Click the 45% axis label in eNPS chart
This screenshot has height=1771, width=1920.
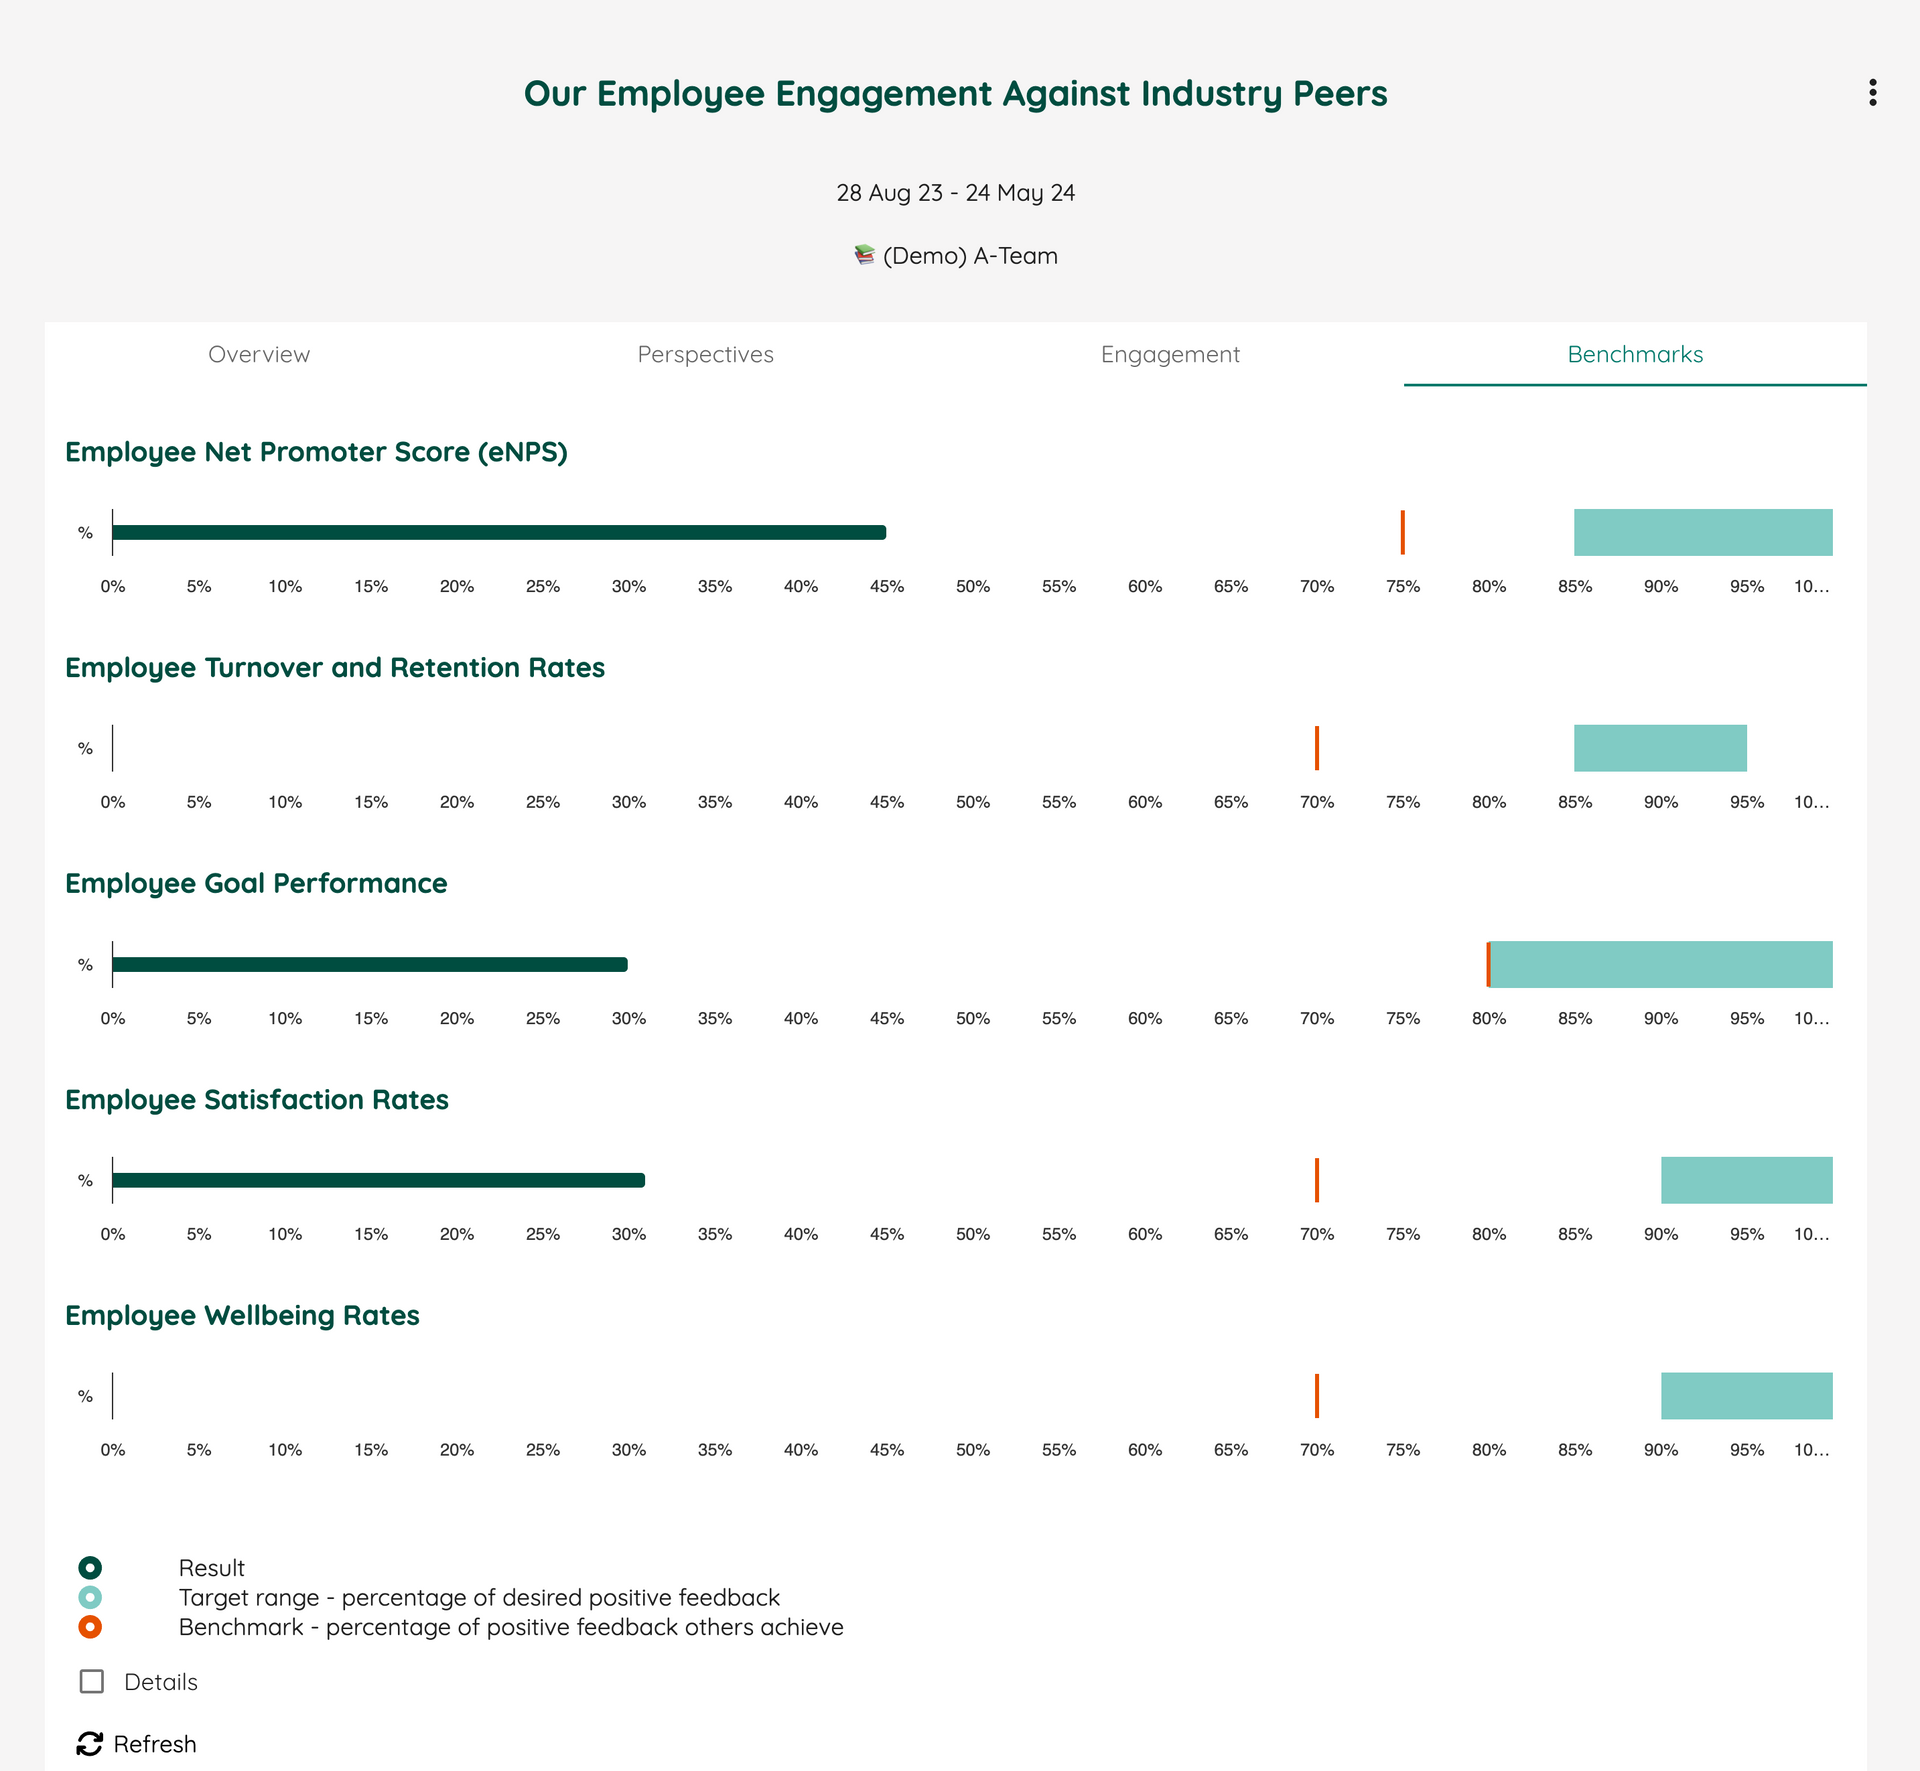coord(887,586)
